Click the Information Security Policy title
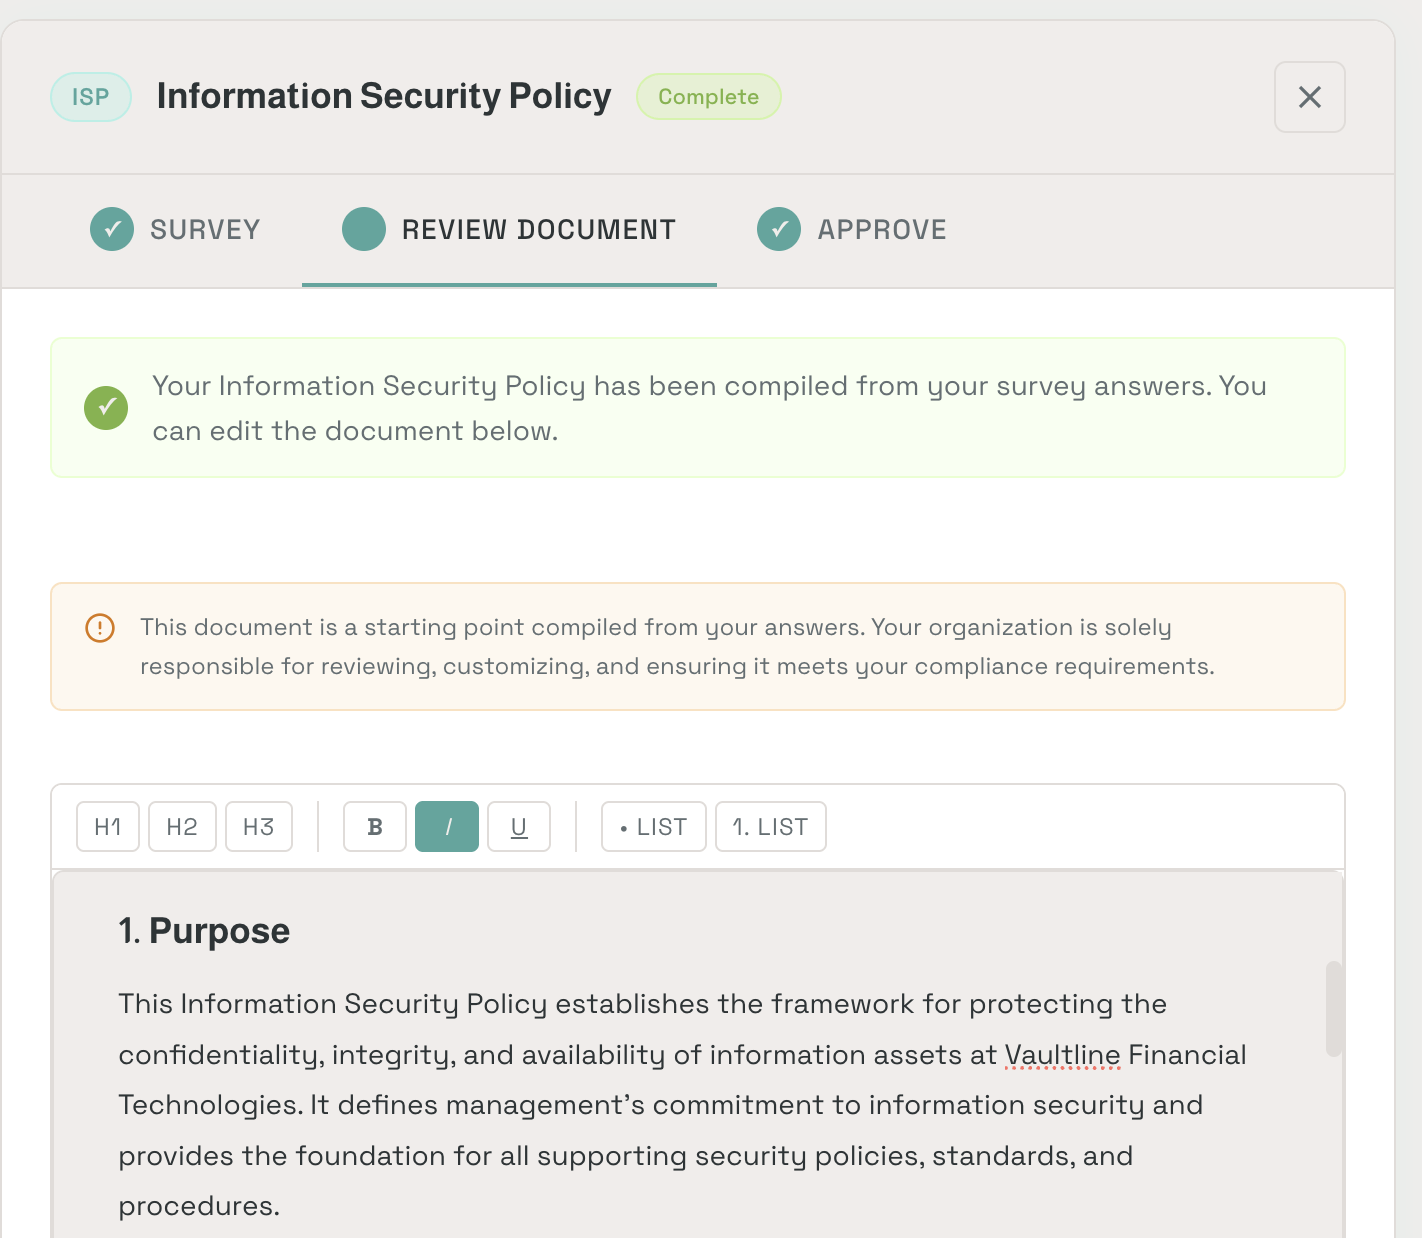Screen dimensions: 1422x1238 point(384,96)
